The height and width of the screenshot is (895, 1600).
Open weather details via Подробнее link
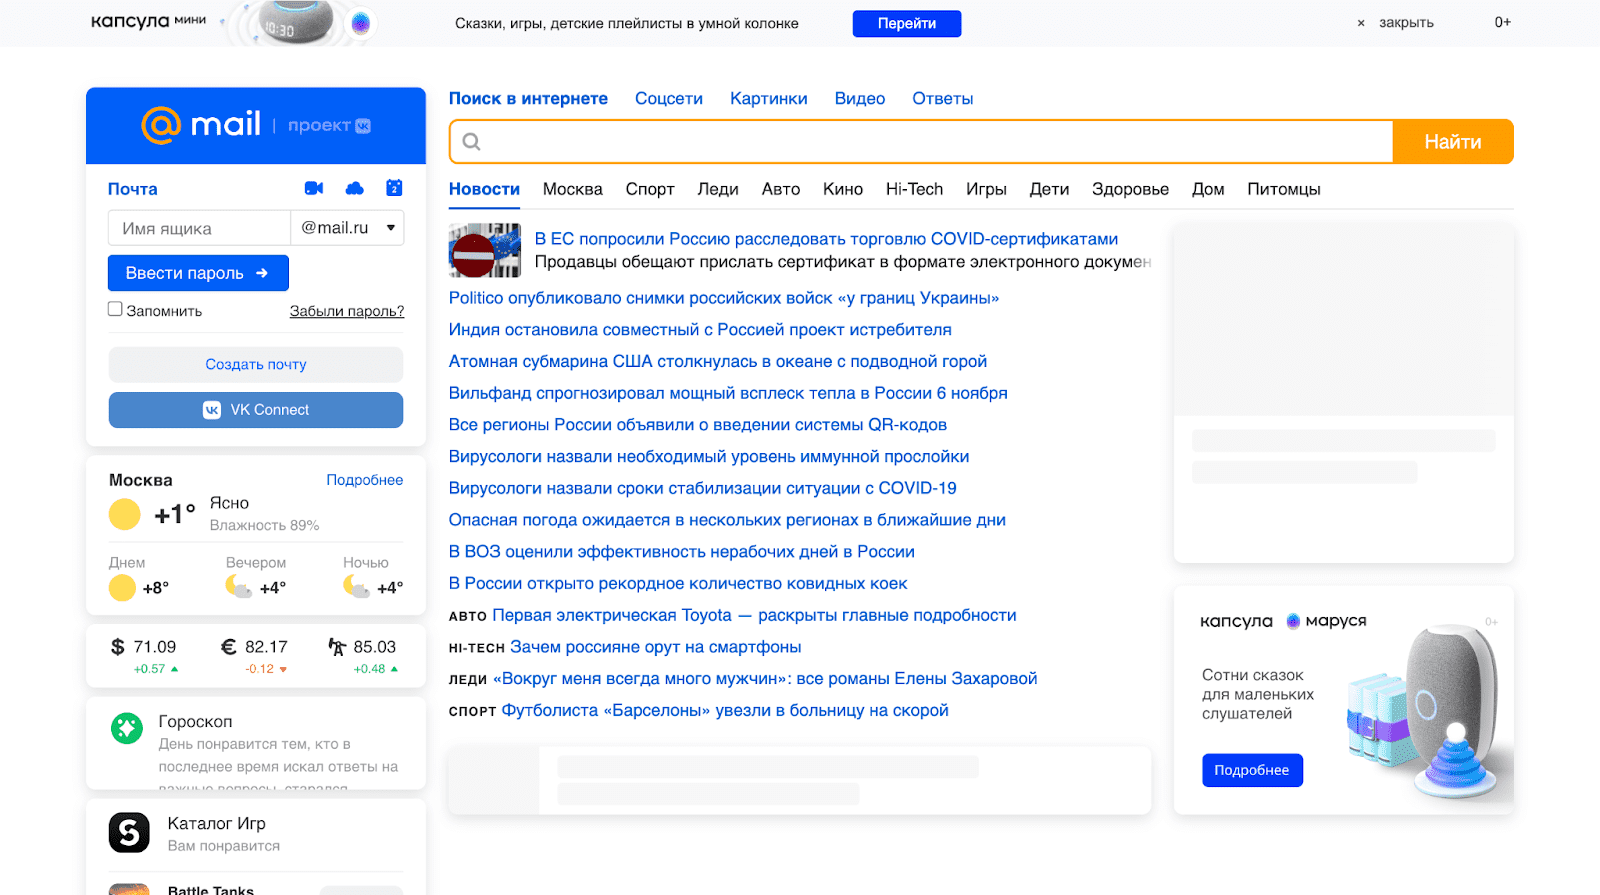pyautogui.click(x=364, y=480)
